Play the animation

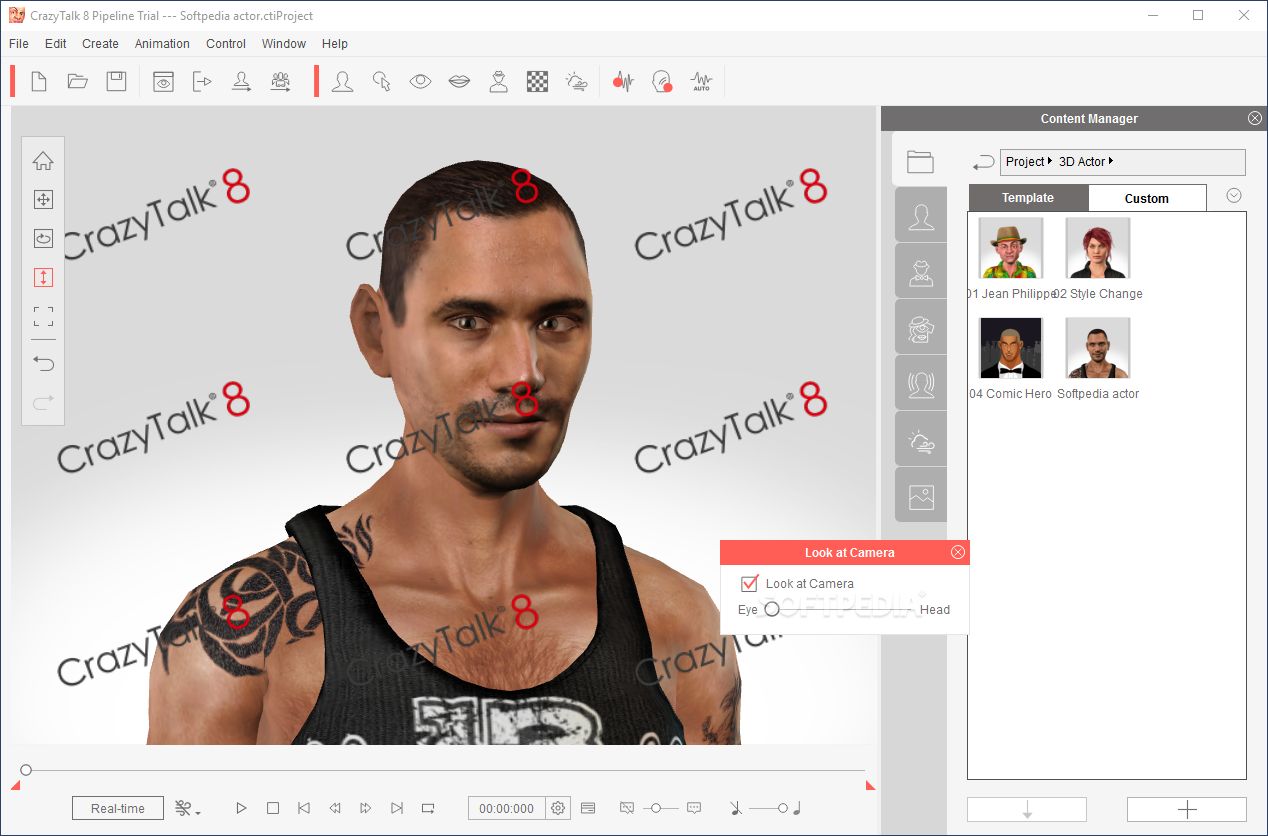pos(241,808)
